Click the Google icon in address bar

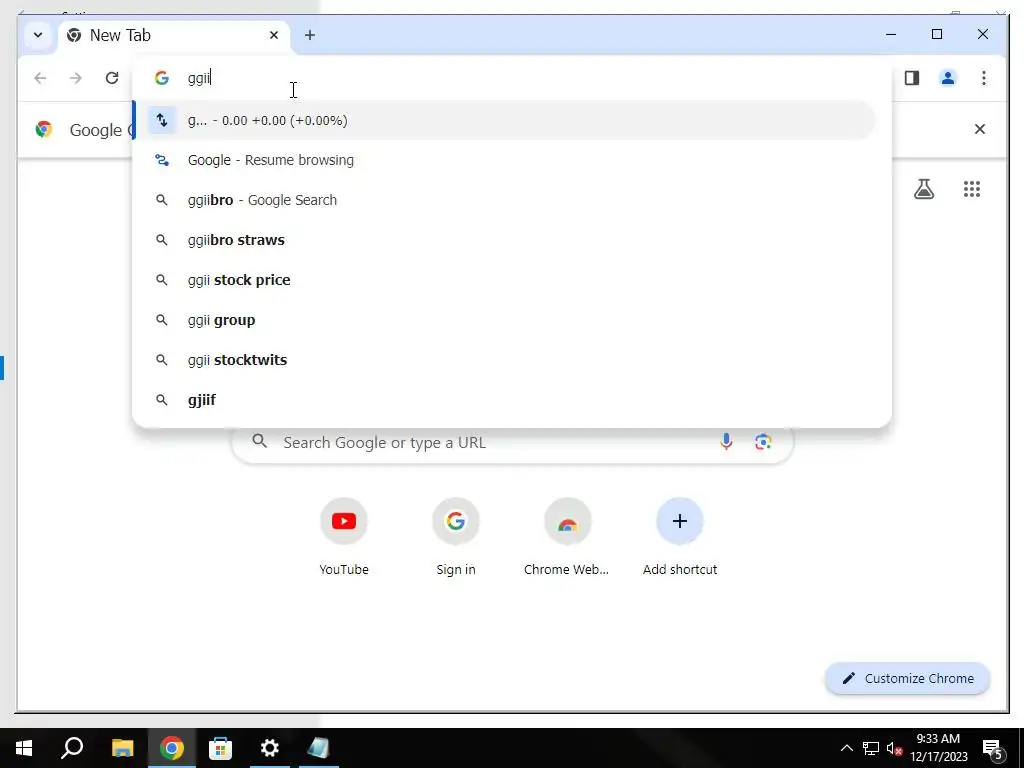point(162,78)
